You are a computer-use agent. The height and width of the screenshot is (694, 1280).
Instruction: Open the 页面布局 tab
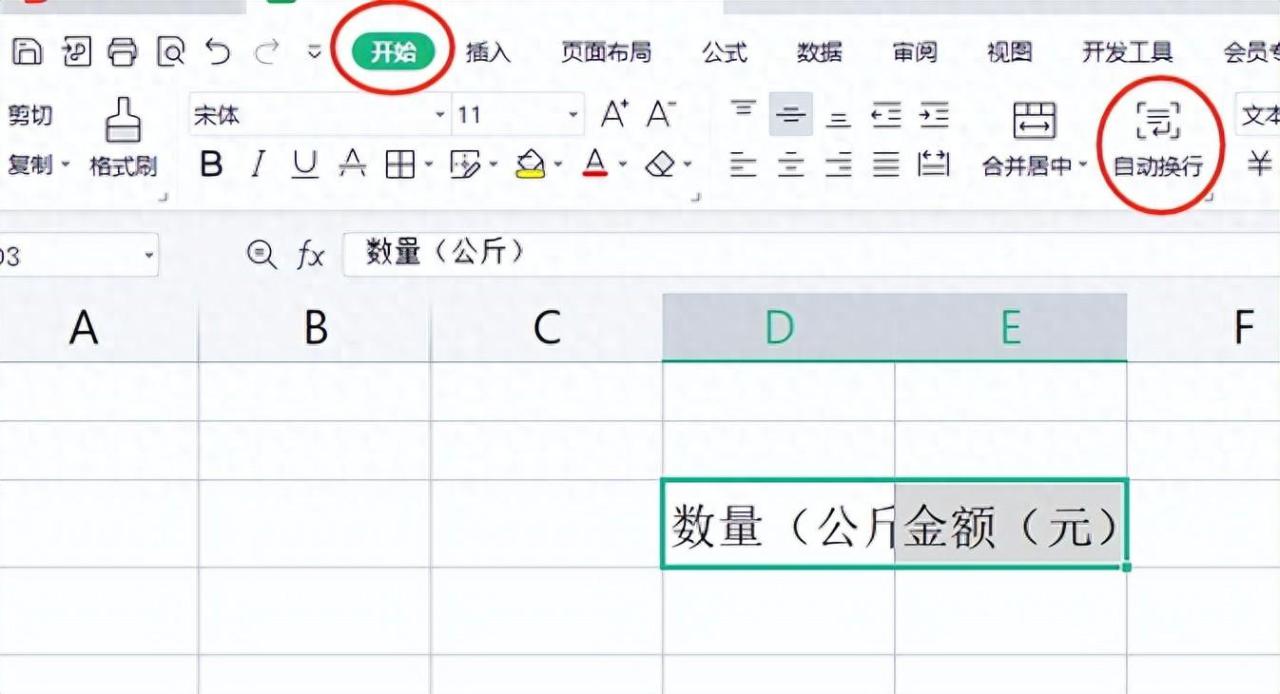click(x=605, y=52)
